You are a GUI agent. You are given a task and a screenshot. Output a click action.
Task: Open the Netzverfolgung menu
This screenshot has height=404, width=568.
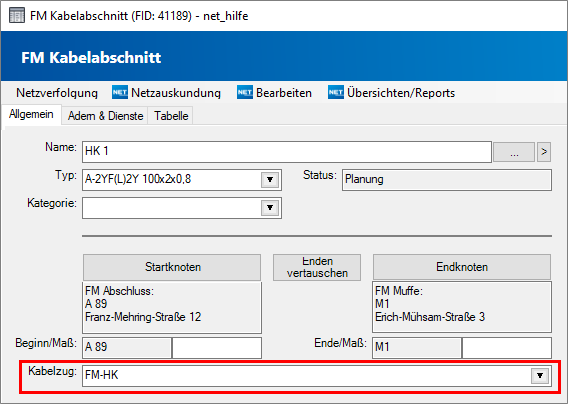[57, 93]
